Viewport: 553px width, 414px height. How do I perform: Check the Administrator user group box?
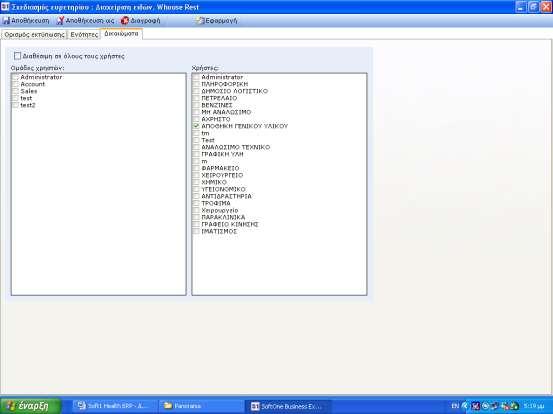pyautogui.click(x=16, y=77)
